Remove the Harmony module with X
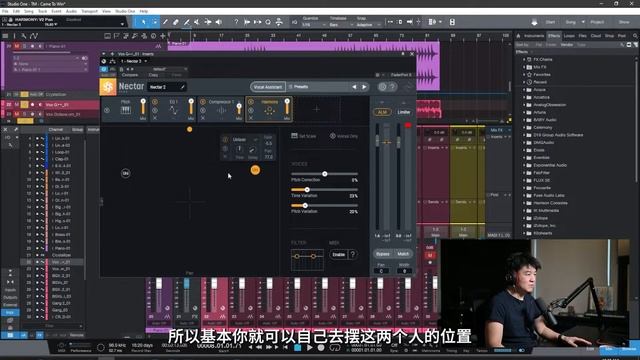The height and width of the screenshot is (360, 640). (251, 118)
